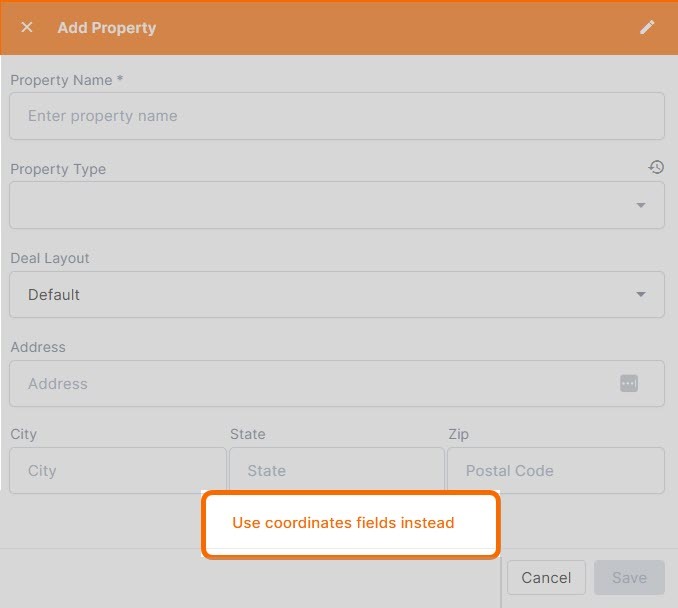This screenshot has width=678, height=608.
Task: Click Use coordinates fields instead link
Action: (343, 523)
